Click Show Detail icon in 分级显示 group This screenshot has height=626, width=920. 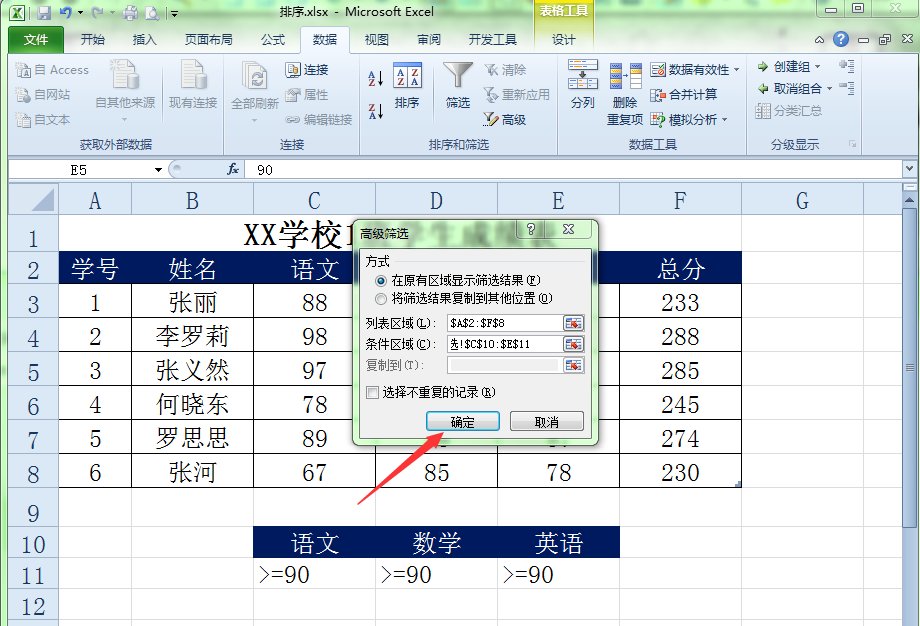pos(846,66)
